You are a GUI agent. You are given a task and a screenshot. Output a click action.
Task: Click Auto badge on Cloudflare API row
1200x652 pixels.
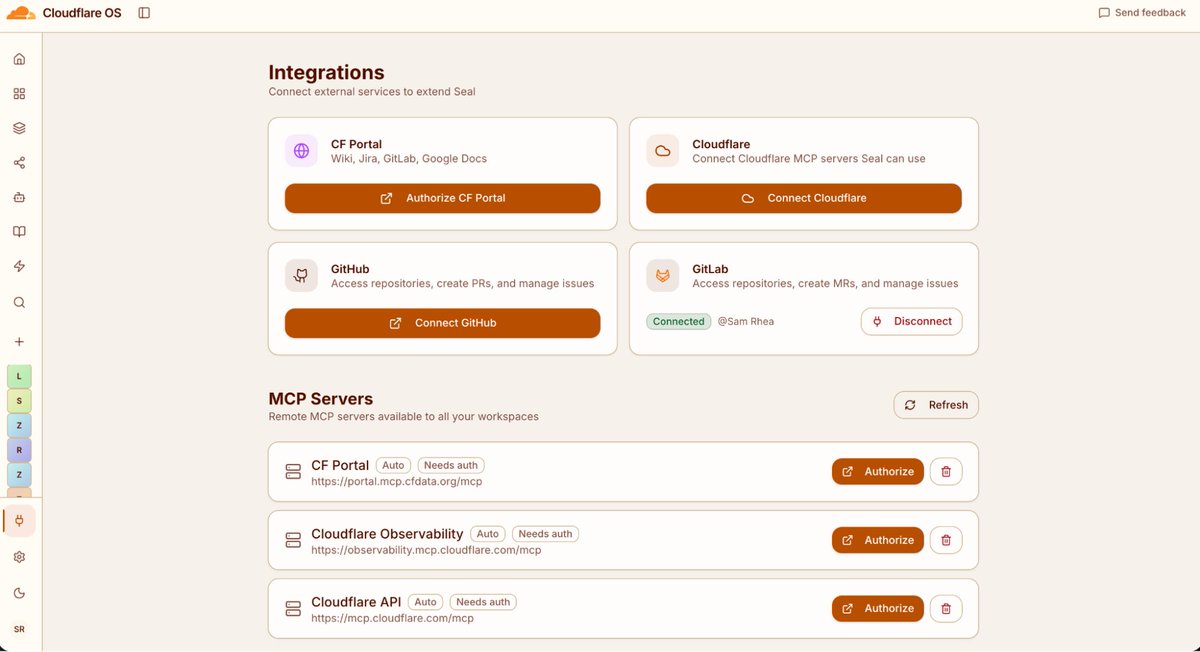[x=425, y=602]
